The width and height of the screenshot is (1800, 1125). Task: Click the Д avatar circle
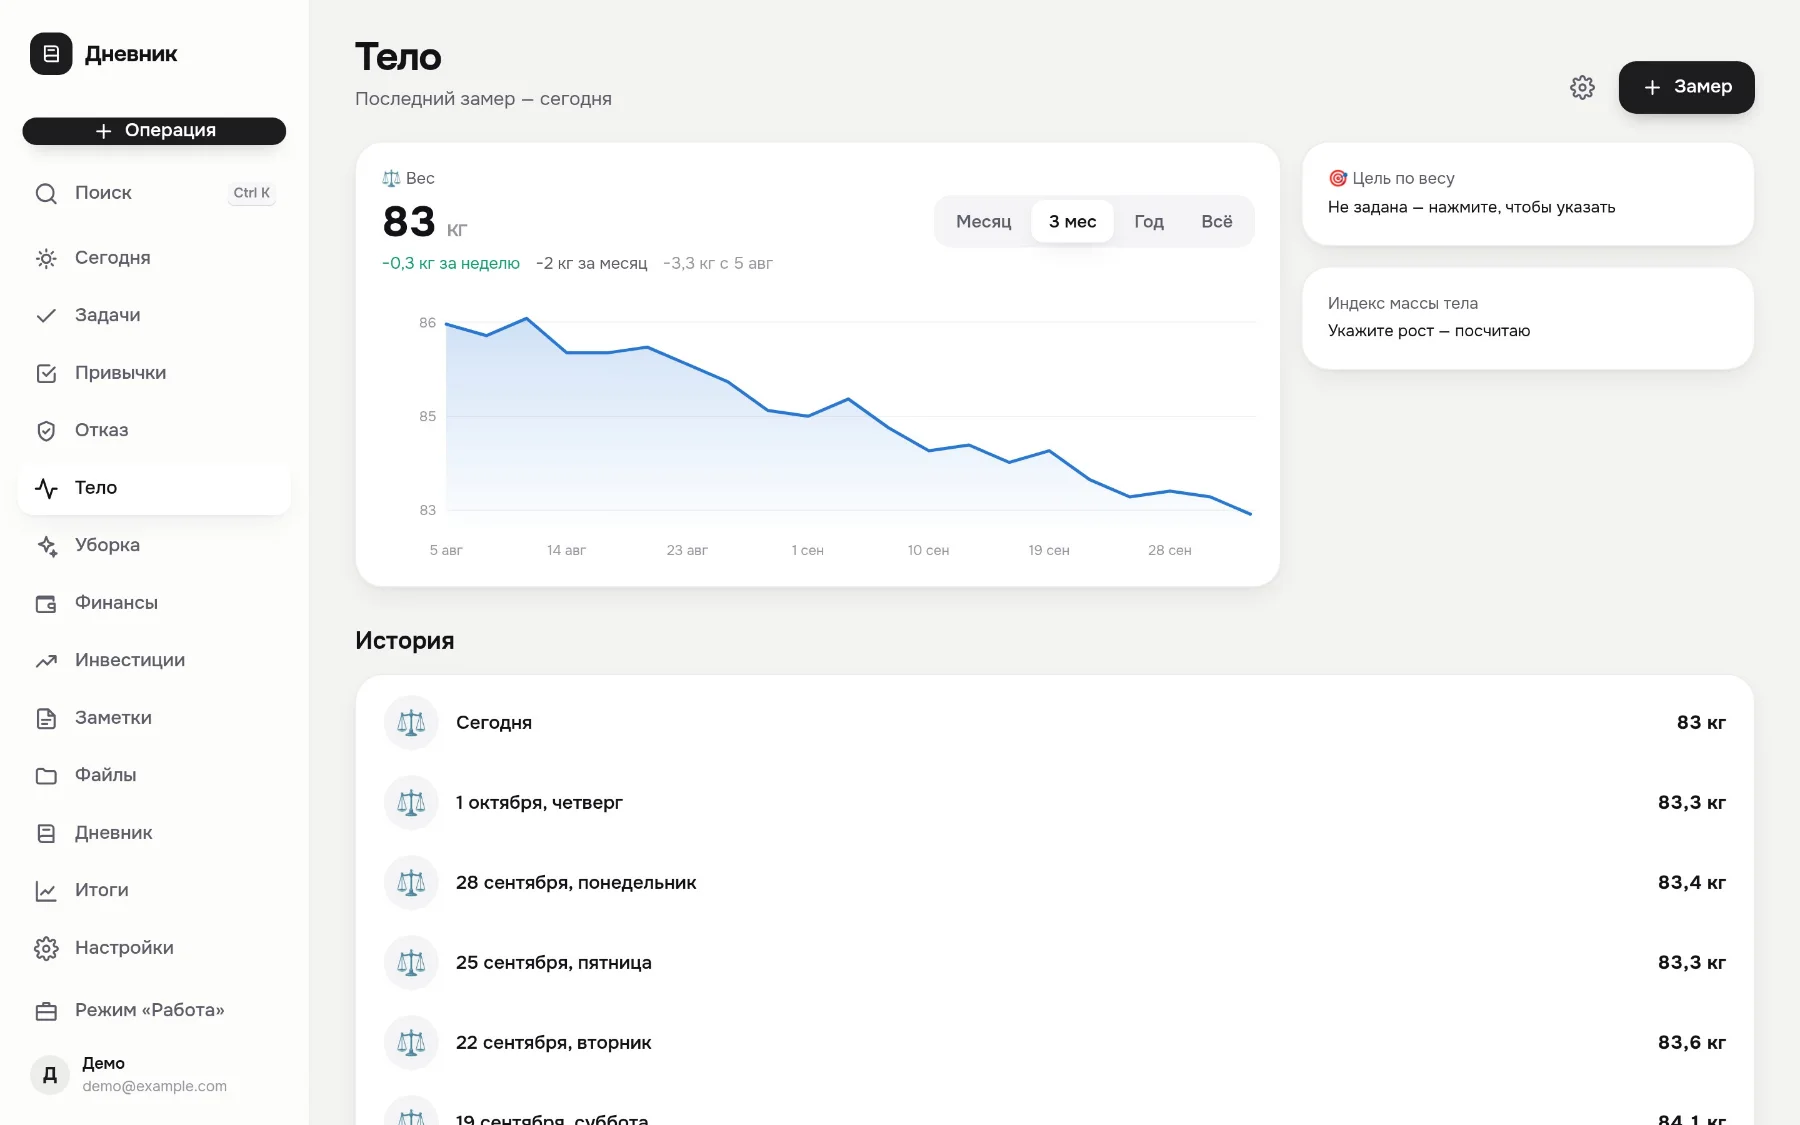coord(50,1075)
